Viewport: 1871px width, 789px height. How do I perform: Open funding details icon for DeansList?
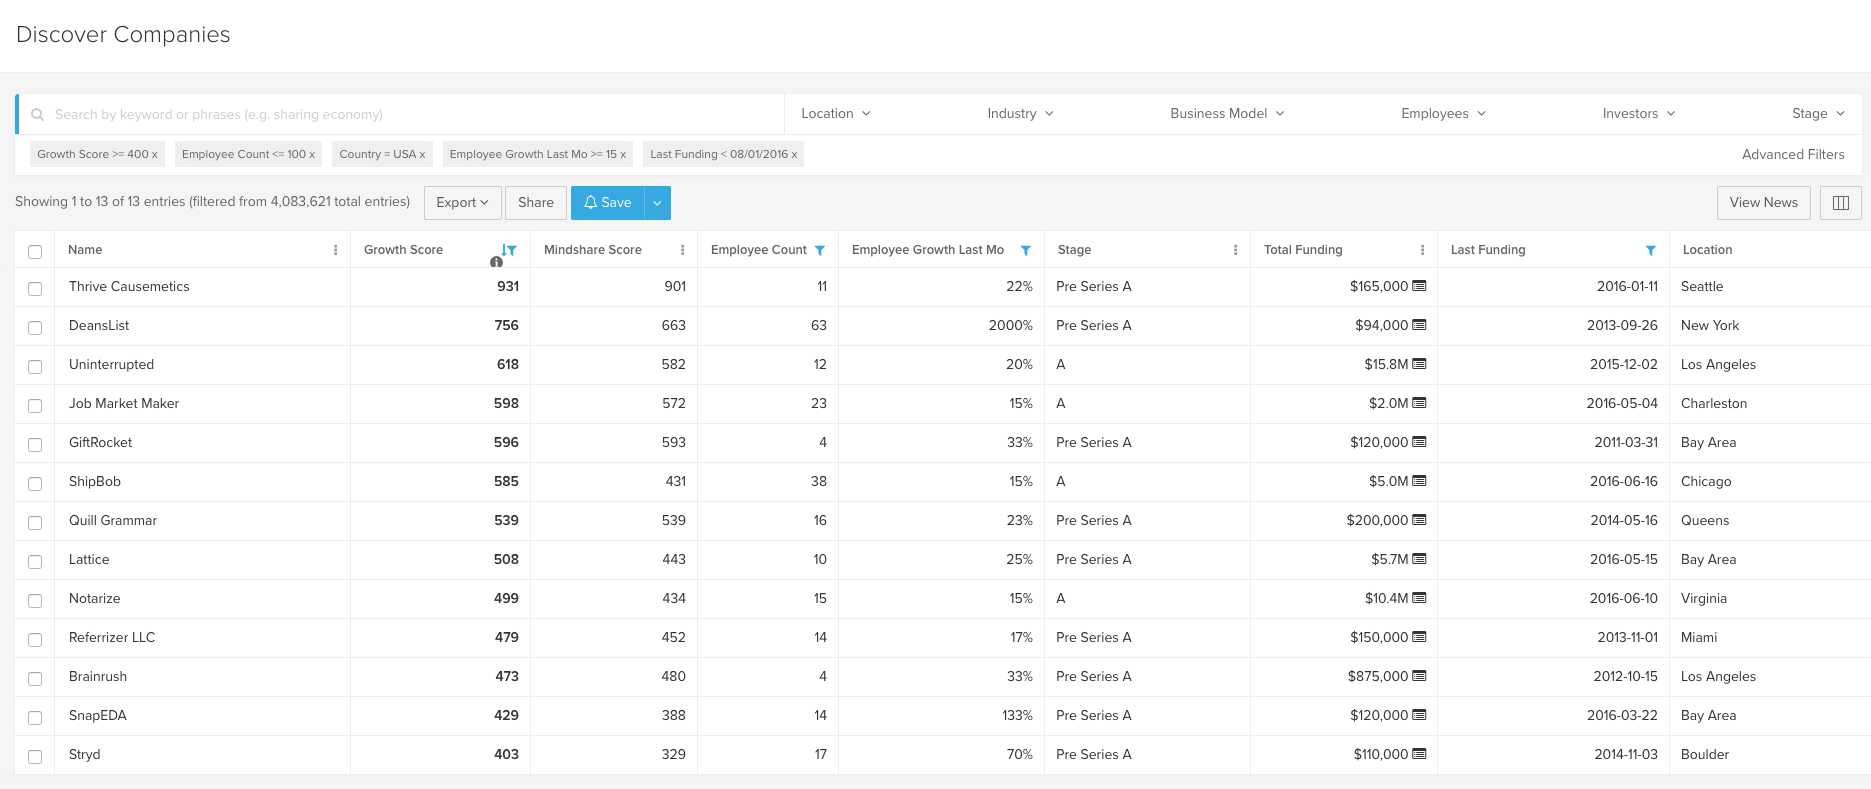pos(1419,325)
